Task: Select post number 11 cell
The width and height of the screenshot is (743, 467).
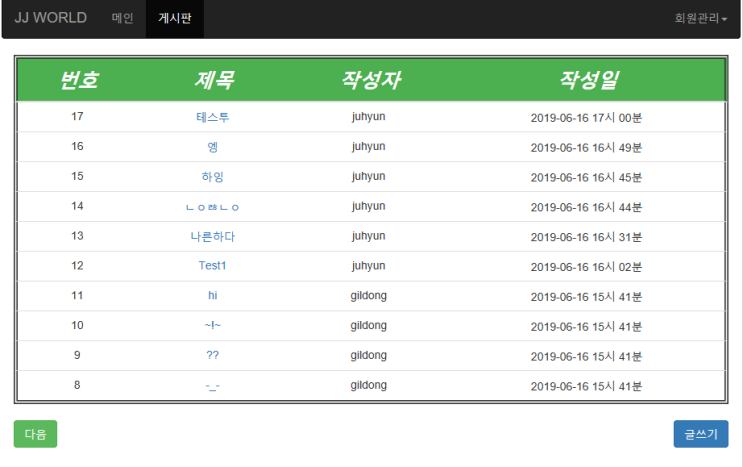Action: point(77,296)
